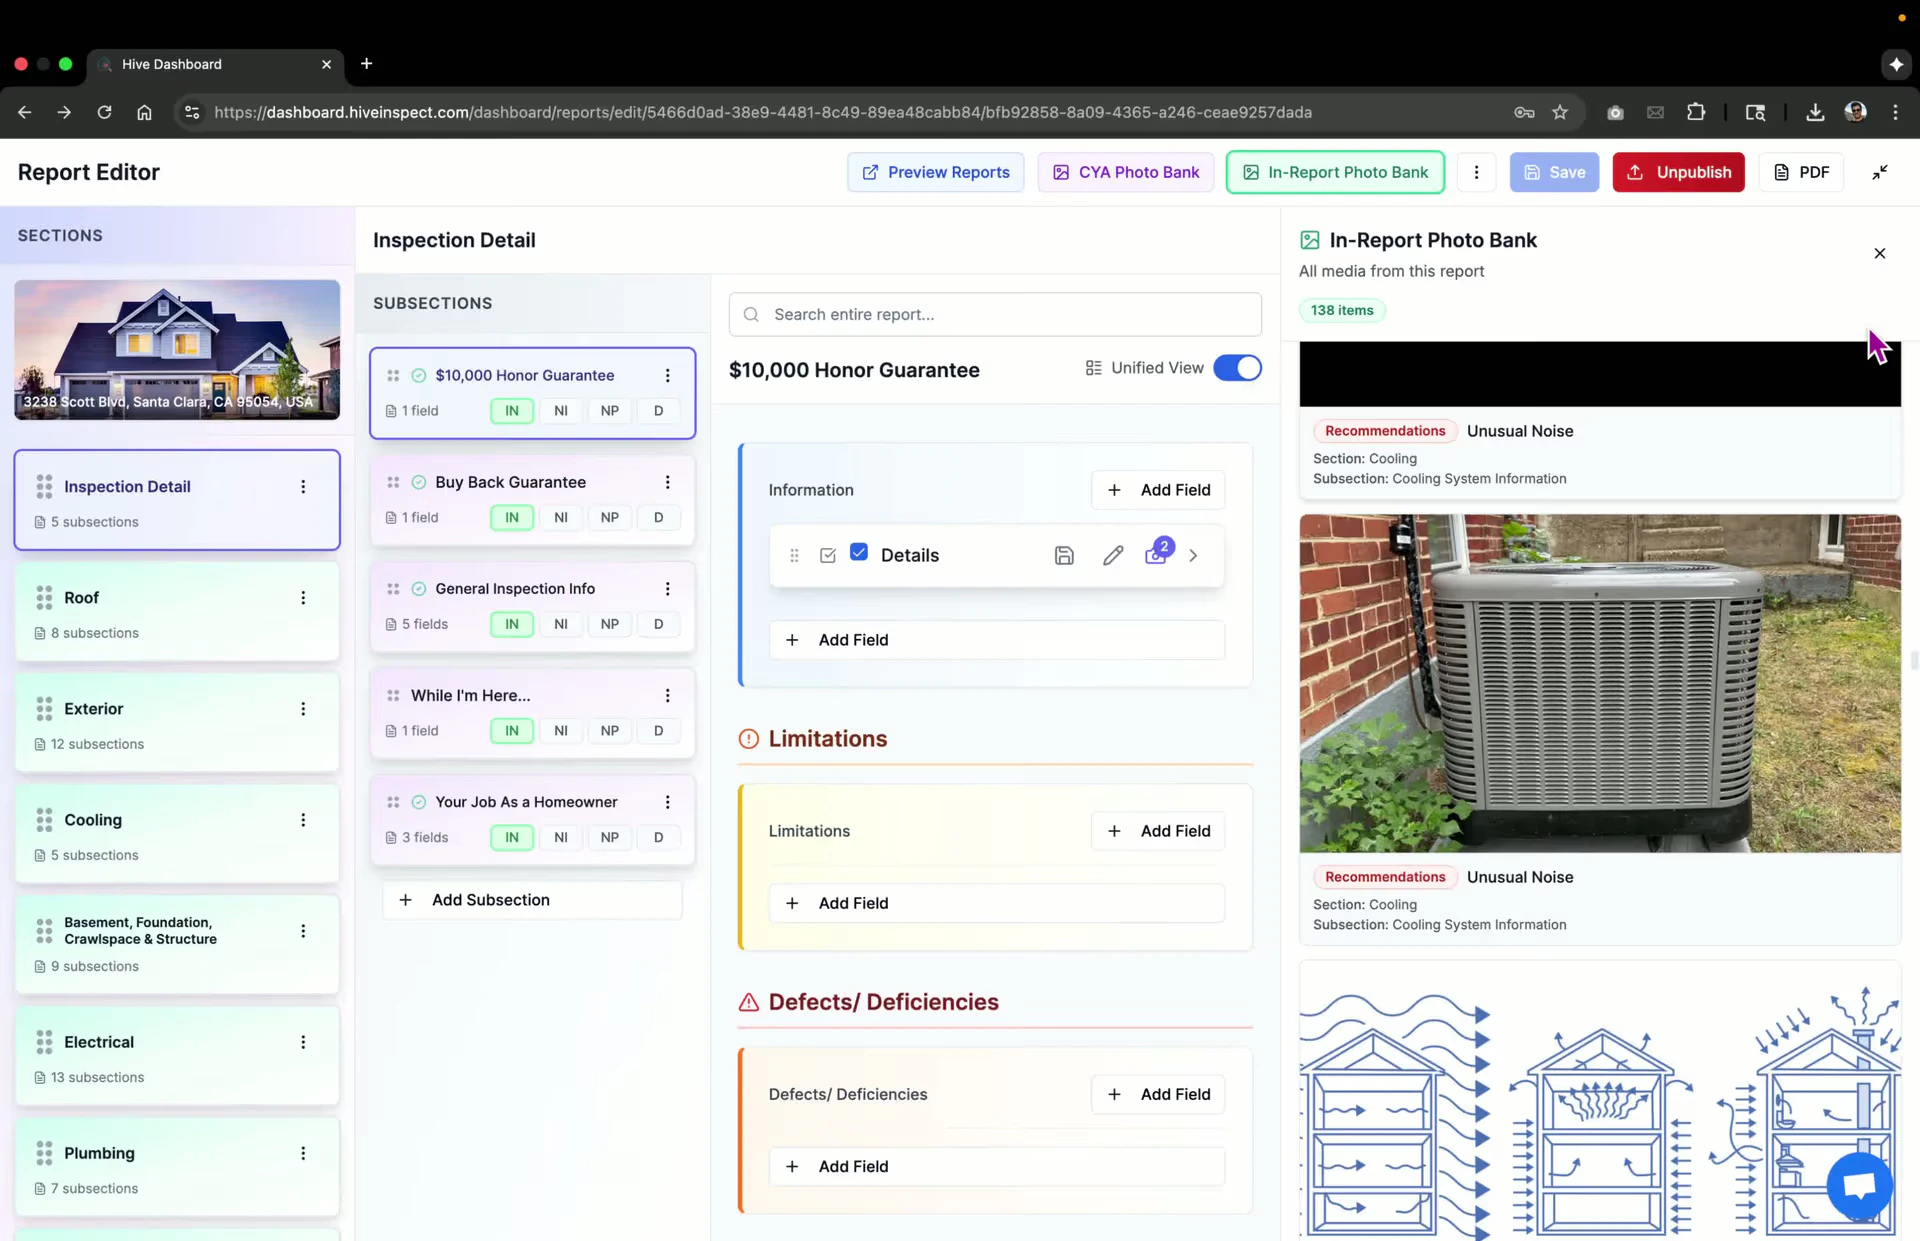This screenshot has width=1920, height=1241.
Task: Open the Electrical section options menu
Action: 303,1042
